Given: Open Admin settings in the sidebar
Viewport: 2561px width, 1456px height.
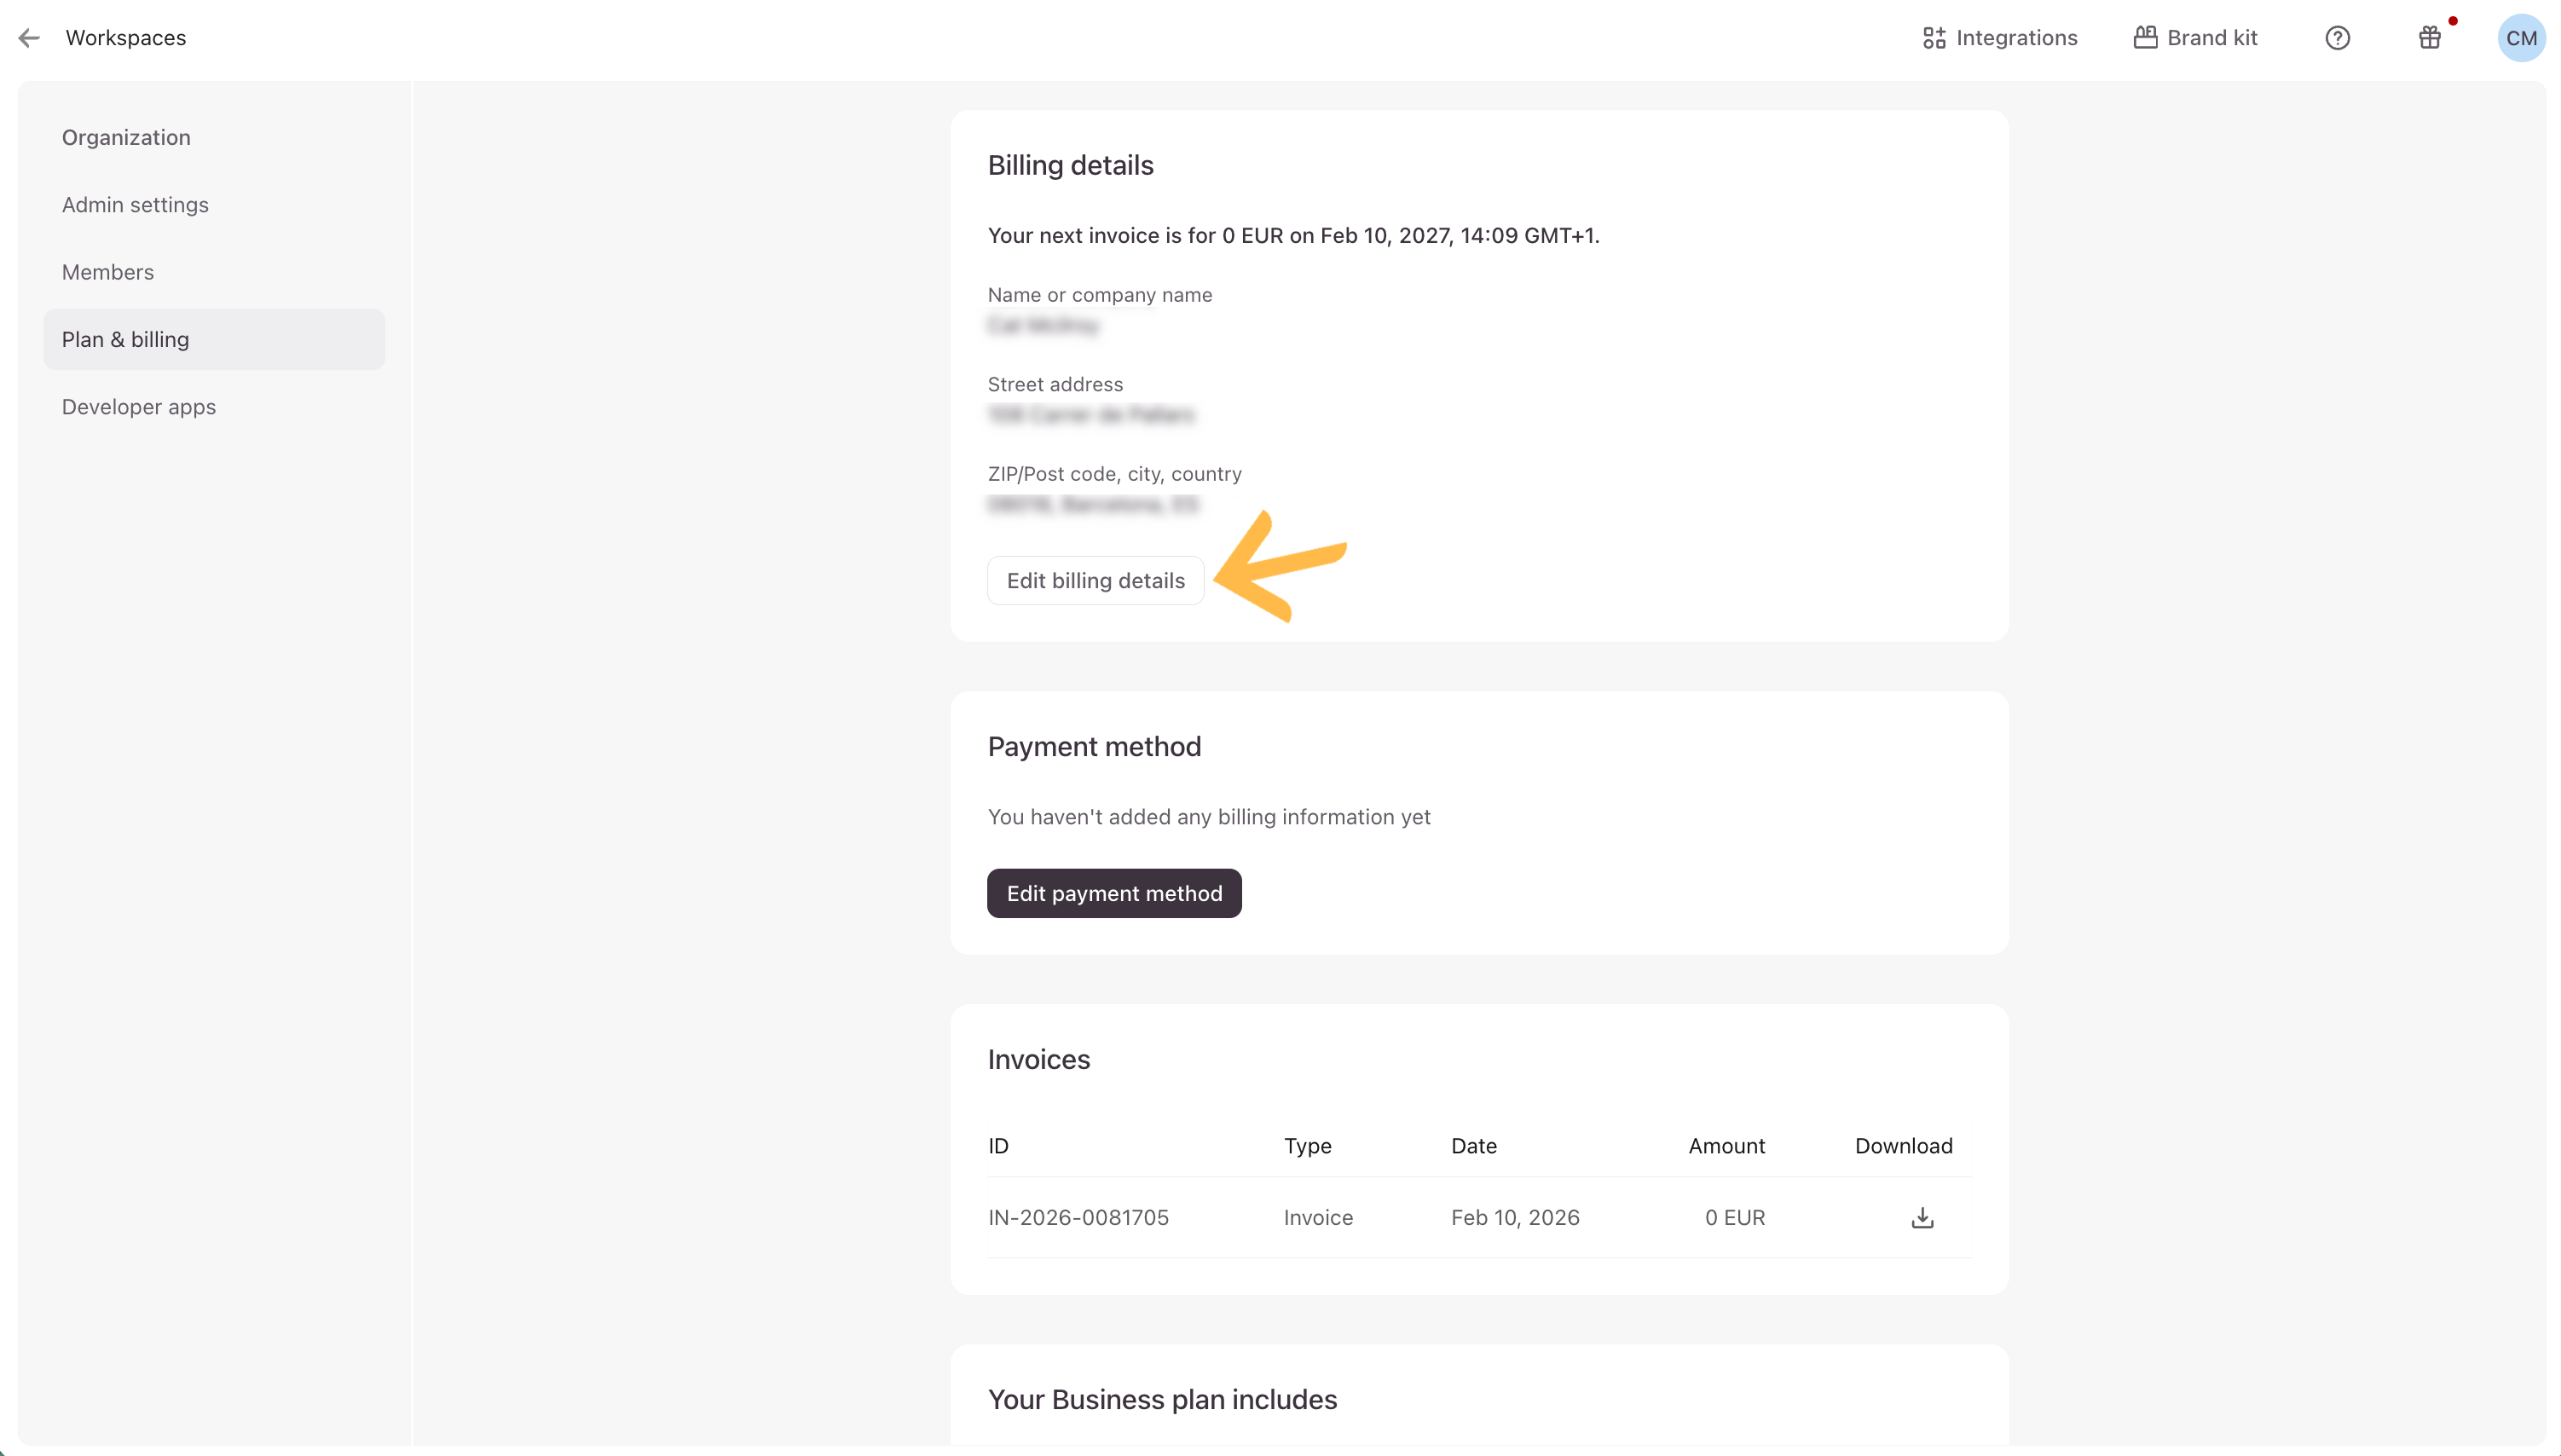Looking at the screenshot, I should (x=135, y=205).
